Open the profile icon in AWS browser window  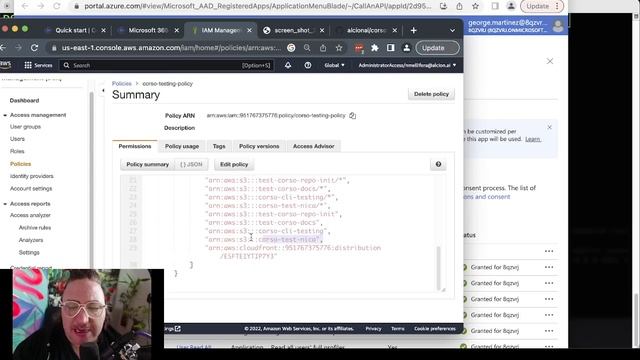(407, 48)
